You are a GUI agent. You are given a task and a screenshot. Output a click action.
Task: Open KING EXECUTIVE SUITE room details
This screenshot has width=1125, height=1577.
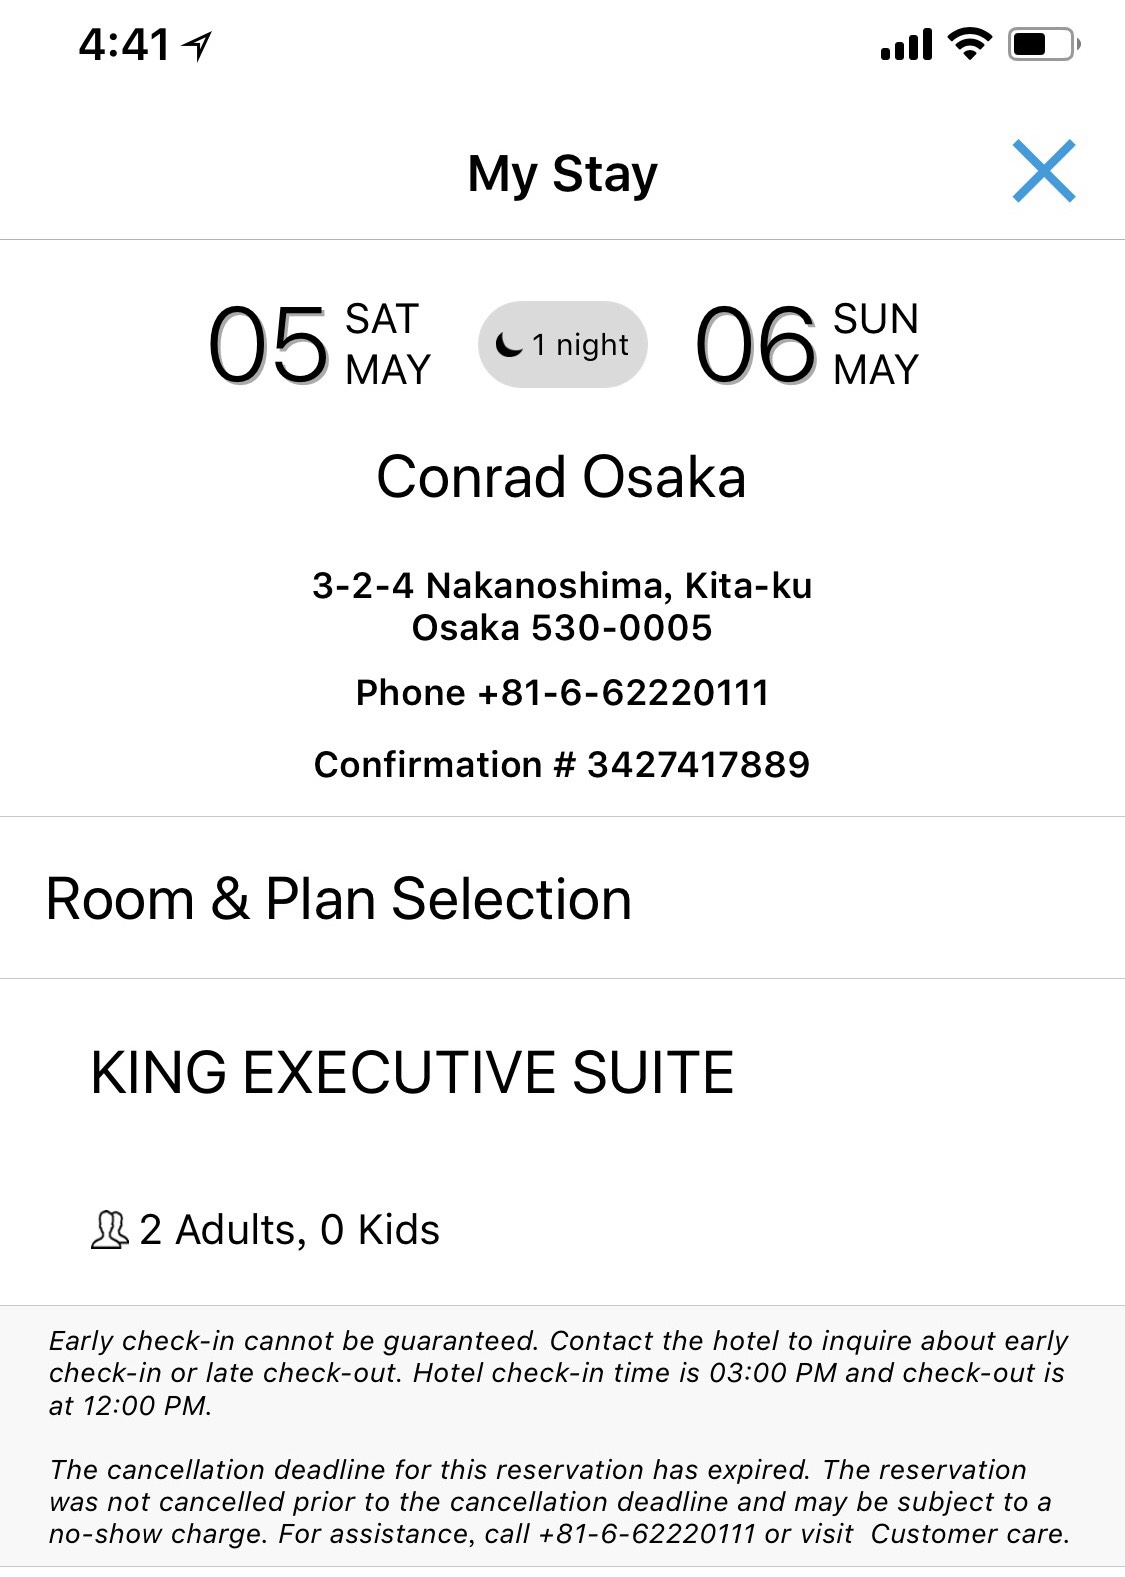(412, 1072)
